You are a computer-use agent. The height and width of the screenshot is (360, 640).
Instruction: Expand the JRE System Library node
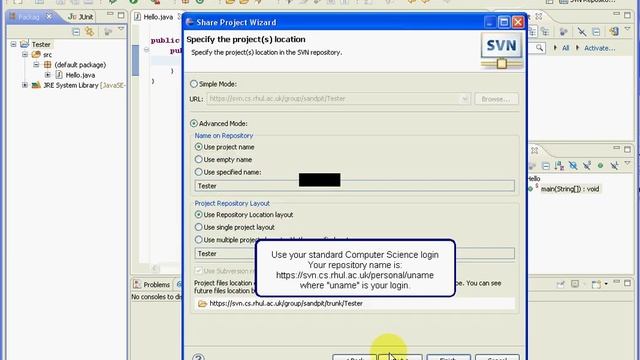coord(25,85)
